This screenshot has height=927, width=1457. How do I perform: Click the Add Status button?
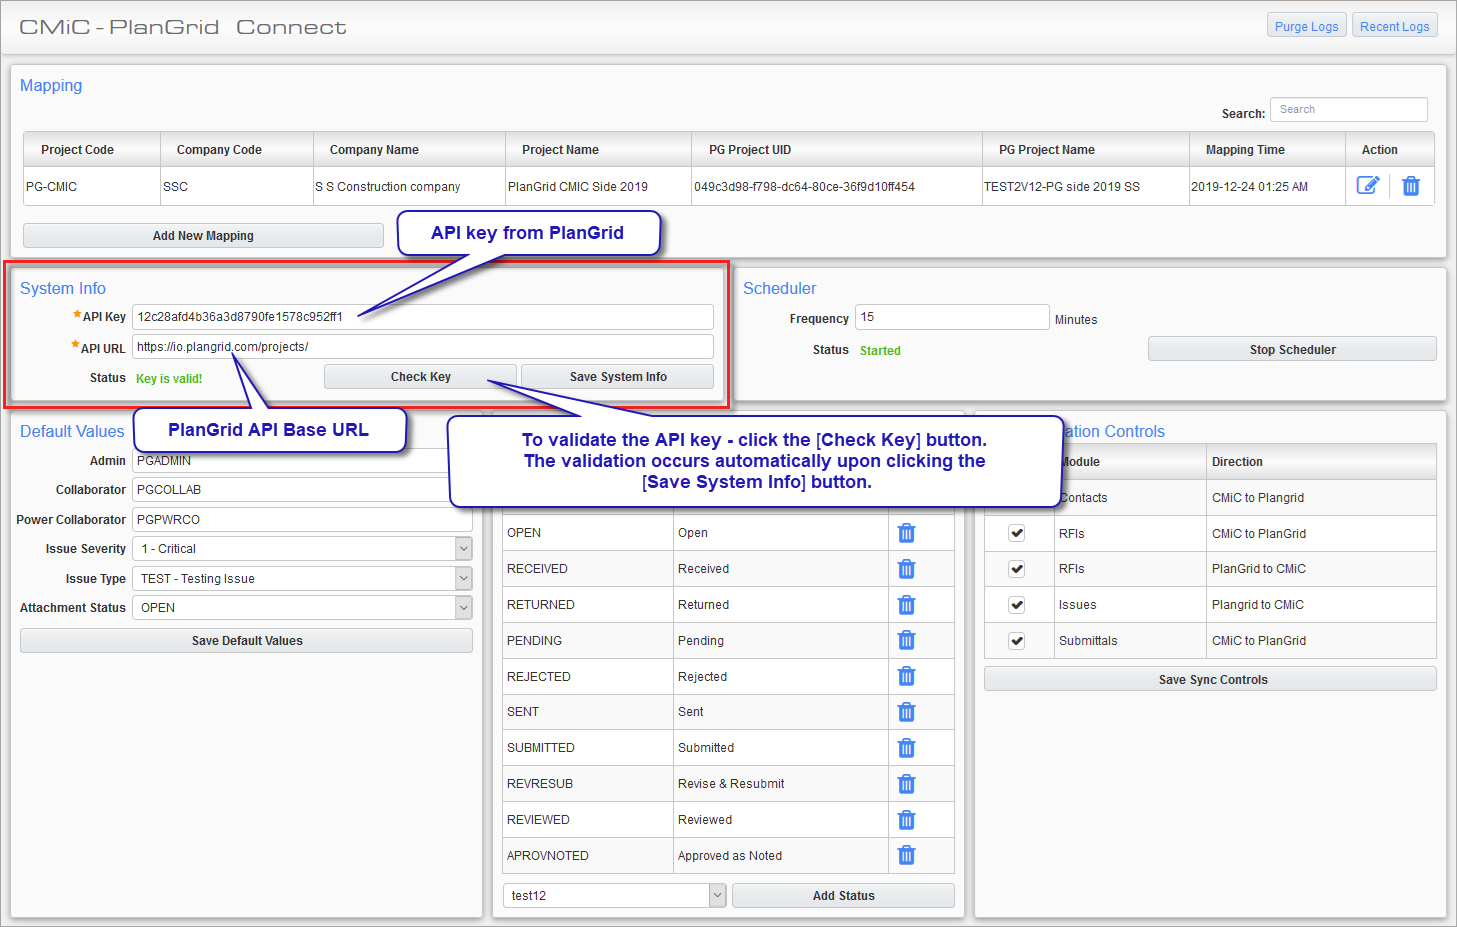coord(843,895)
